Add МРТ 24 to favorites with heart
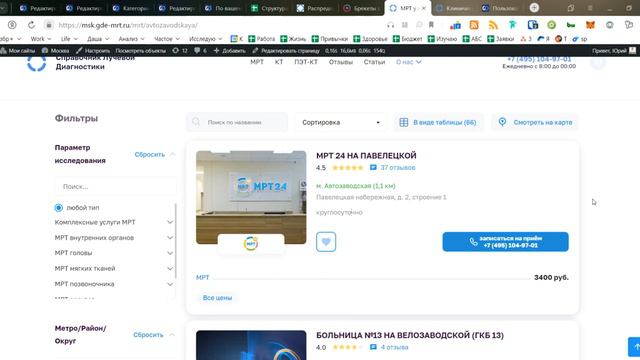Screen dimensions: 640x360 pyautogui.click(x=326, y=242)
